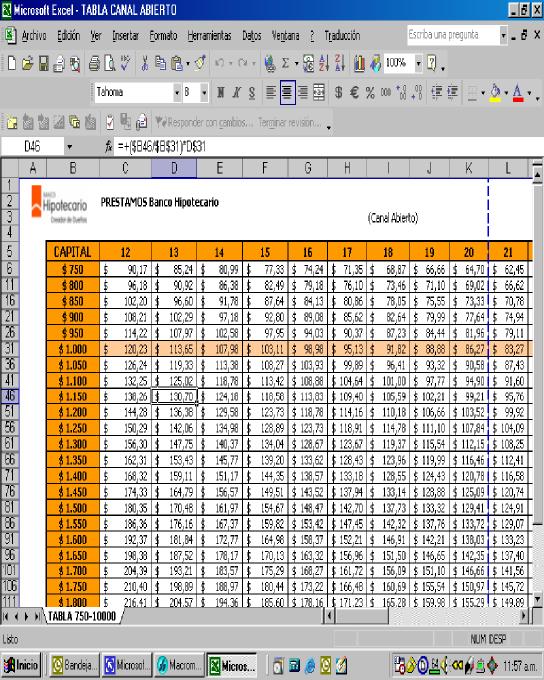Increase decimal places icon
Screen dimensions: 544x680
402,92
